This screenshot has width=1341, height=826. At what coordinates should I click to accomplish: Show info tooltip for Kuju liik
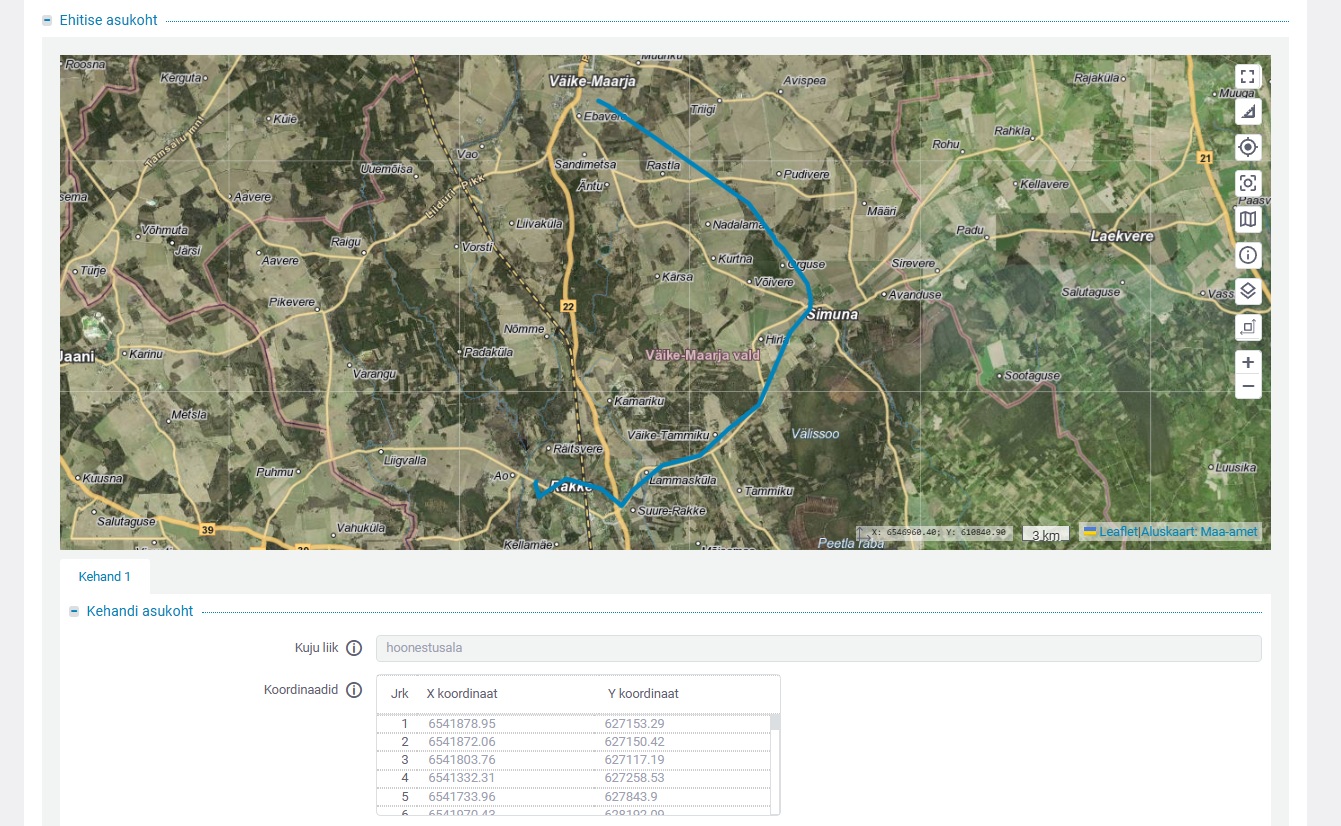[x=354, y=648]
